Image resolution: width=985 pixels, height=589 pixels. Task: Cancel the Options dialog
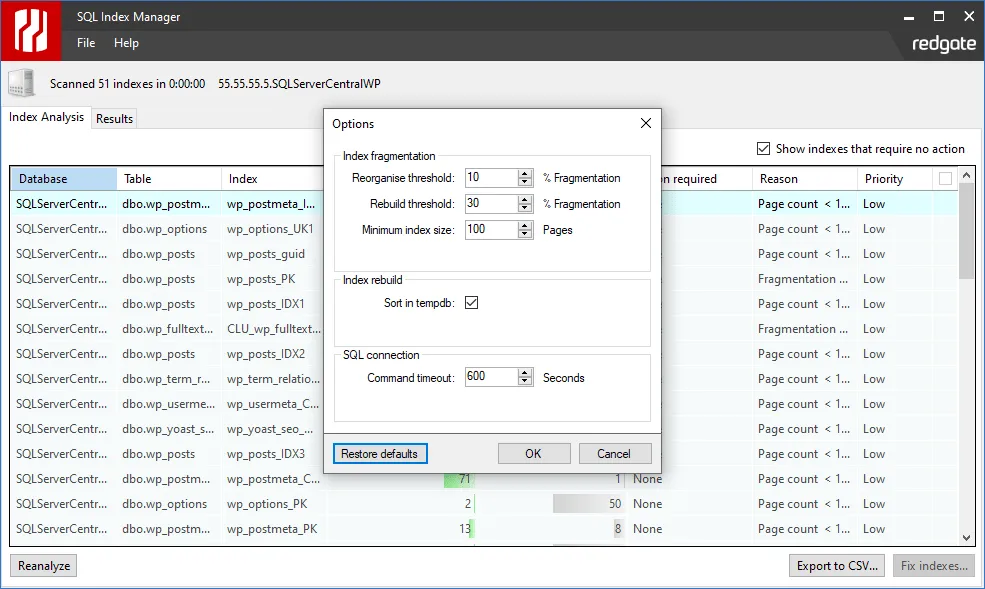pos(614,453)
